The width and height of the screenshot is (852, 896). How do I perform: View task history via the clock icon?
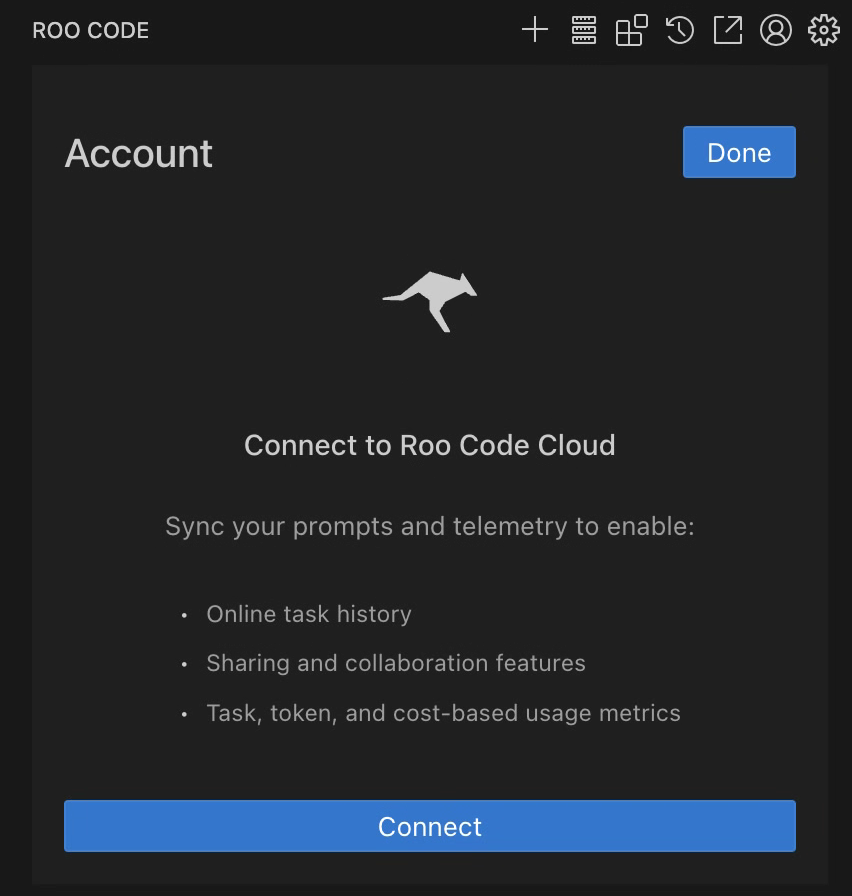[x=679, y=30]
